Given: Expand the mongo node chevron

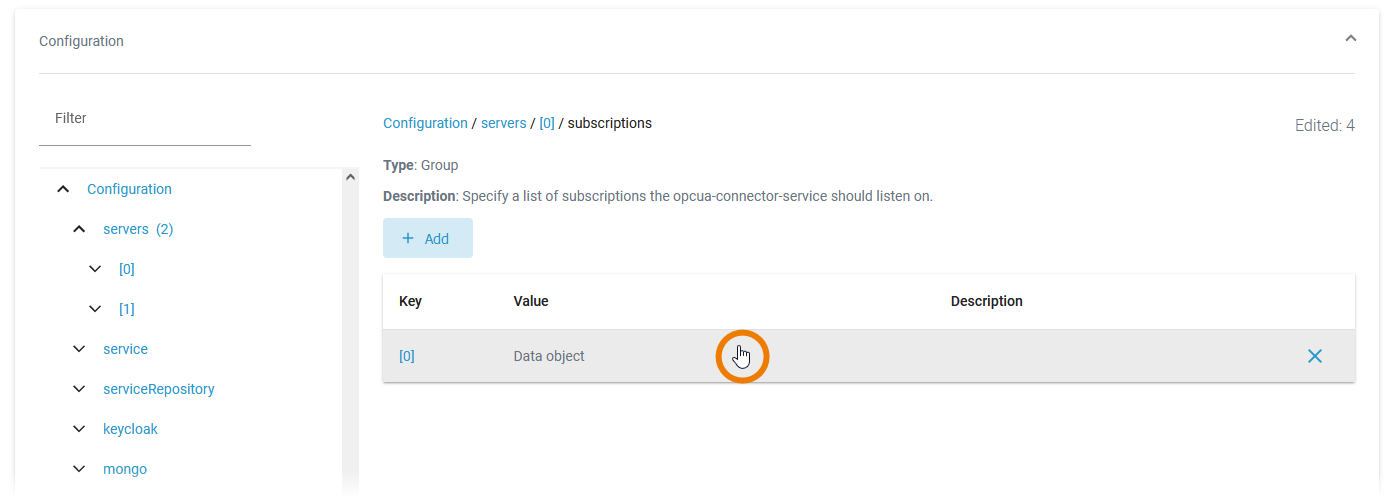Looking at the screenshot, I should pyautogui.click(x=79, y=469).
